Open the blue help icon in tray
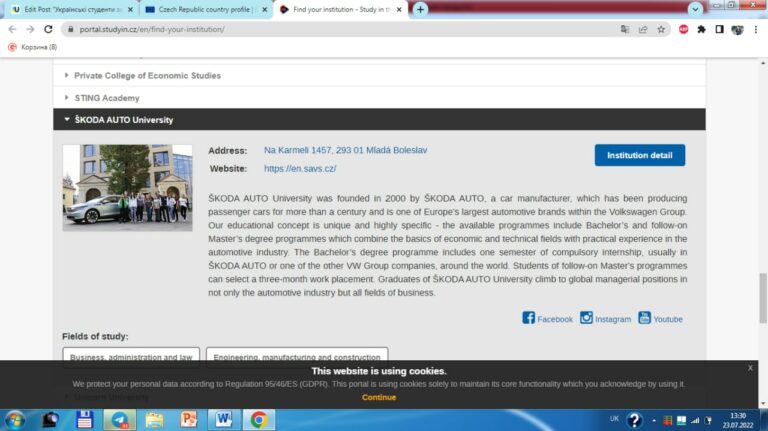Screen dimensions: 768x431 (634, 420)
